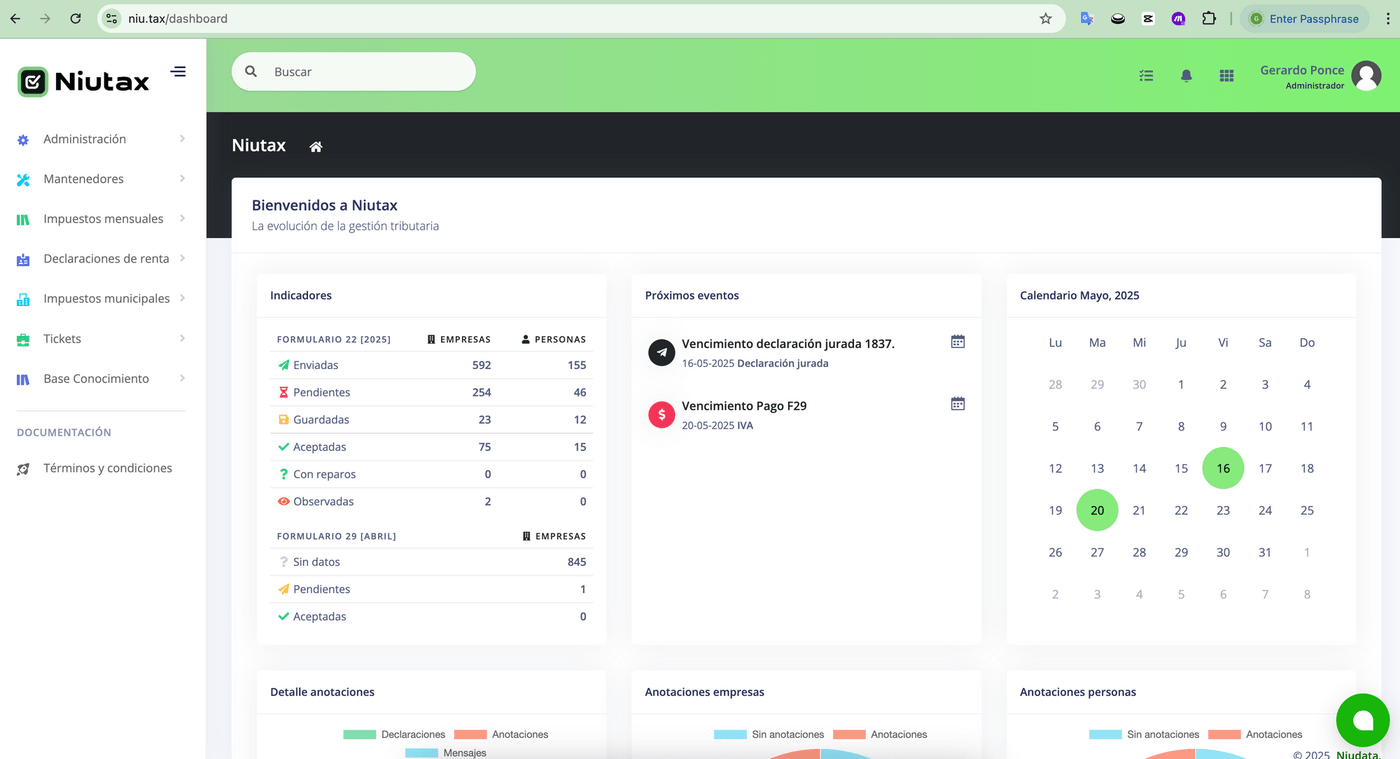Viewport: 1400px width, 759px height.
Task: Toggle Sin anotaciones legend in Anotaciones empresas
Action: [x=769, y=734]
